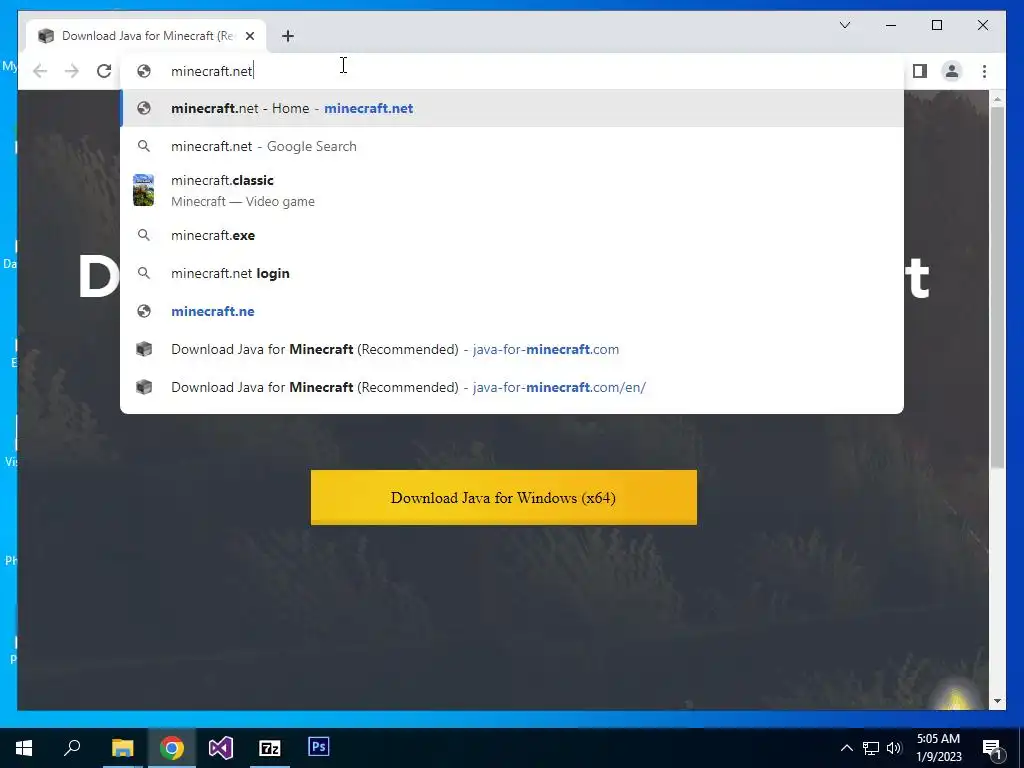Reload the current page
The width and height of the screenshot is (1024, 768).
pos(104,71)
